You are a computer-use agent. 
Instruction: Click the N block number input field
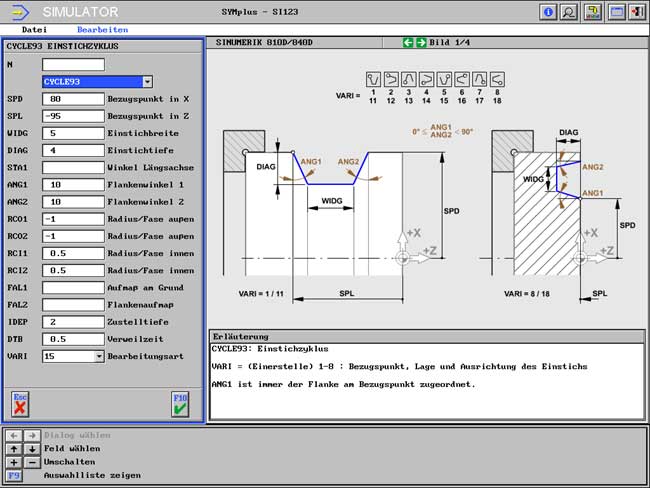click(73, 65)
